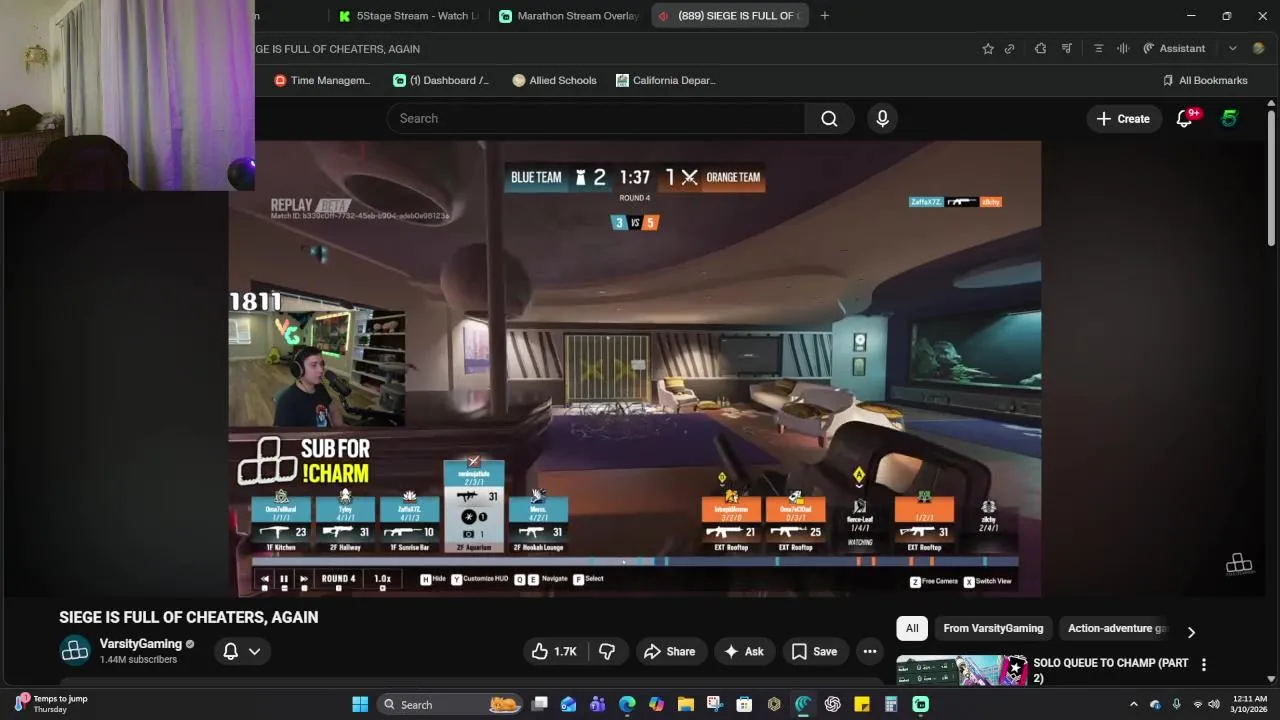
Task: Open the YouTube account avatar menu
Action: pyautogui.click(x=1230, y=118)
